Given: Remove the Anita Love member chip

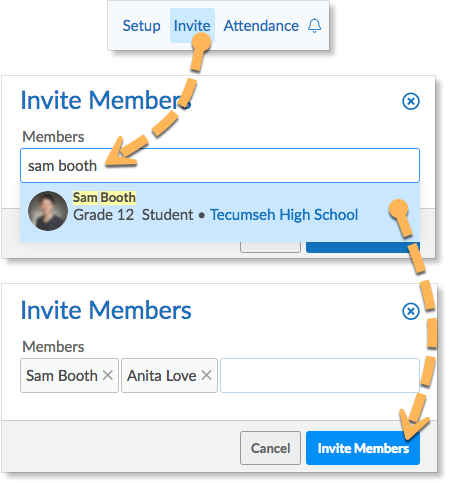Looking at the screenshot, I should (206, 375).
